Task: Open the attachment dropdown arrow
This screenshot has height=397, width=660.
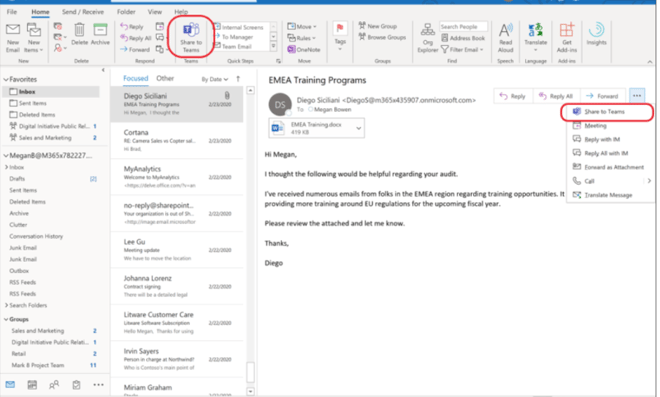Action: click(x=359, y=128)
